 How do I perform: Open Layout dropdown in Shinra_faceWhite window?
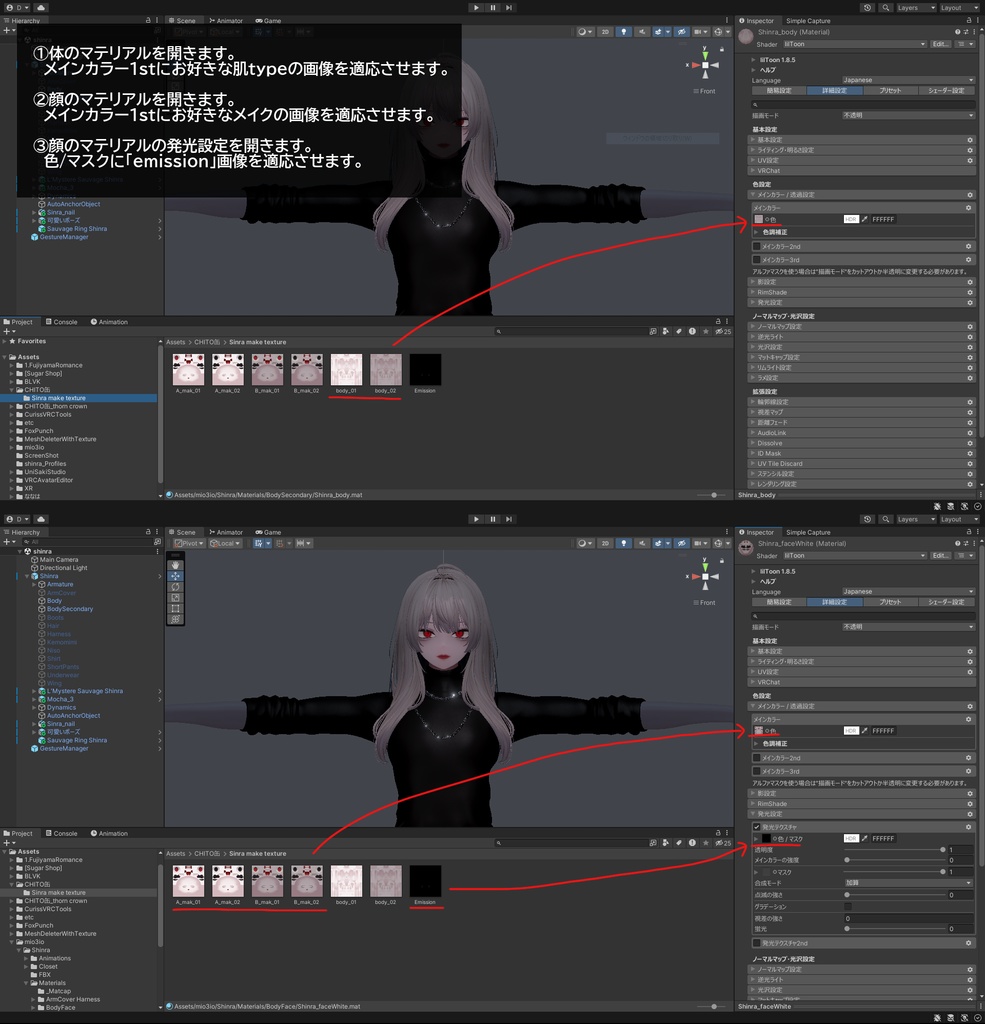pos(960,519)
